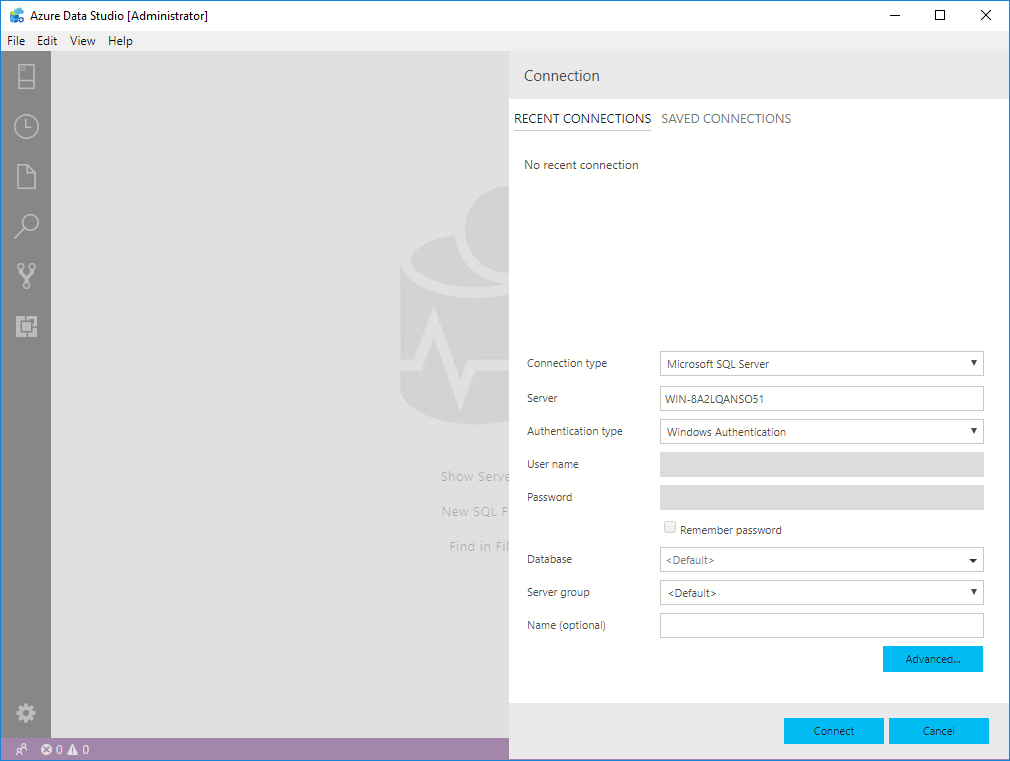Click the "Database" field label
This screenshot has width=1010, height=761.
pyautogui.click(x=549, y=559)
